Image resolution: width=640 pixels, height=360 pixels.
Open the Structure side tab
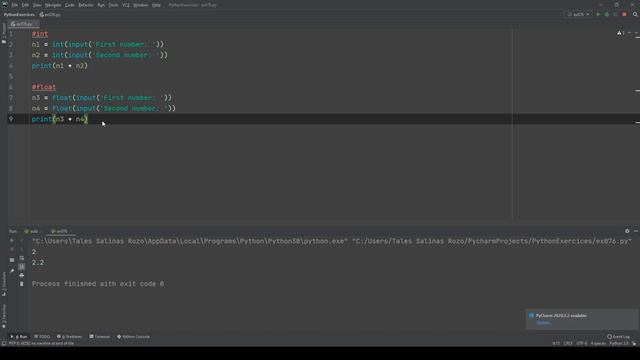pos(4,284)
